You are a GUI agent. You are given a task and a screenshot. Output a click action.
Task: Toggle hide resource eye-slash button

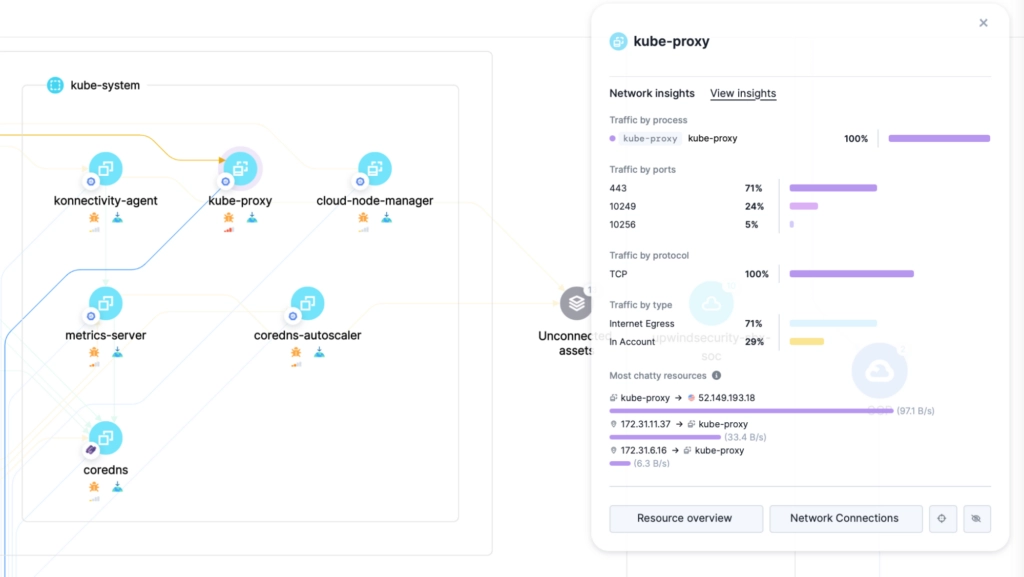pyautogui.click(x=976, y=518)
